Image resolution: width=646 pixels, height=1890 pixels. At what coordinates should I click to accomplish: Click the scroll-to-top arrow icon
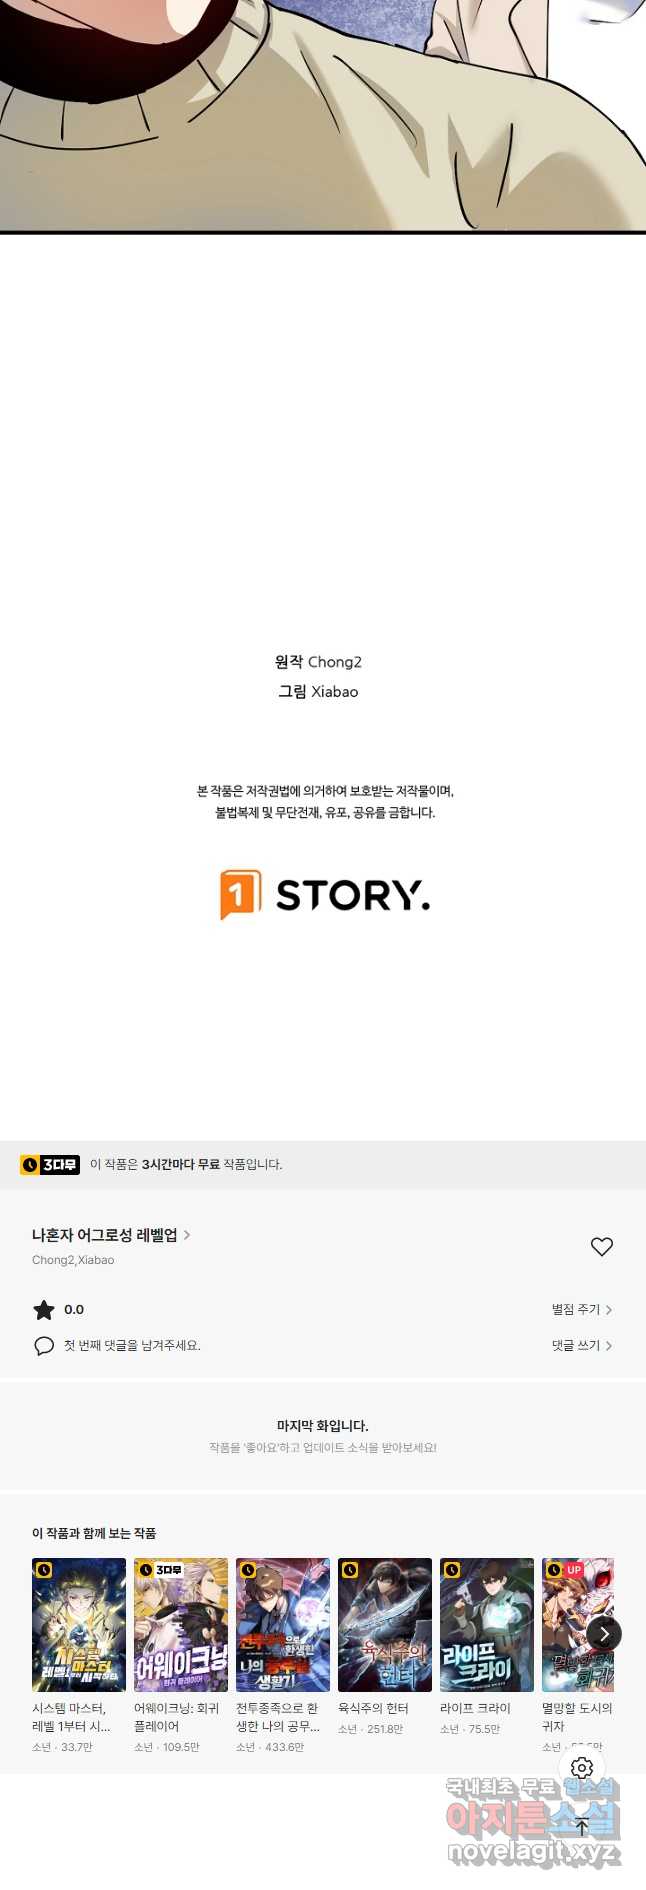(582, 1827)
